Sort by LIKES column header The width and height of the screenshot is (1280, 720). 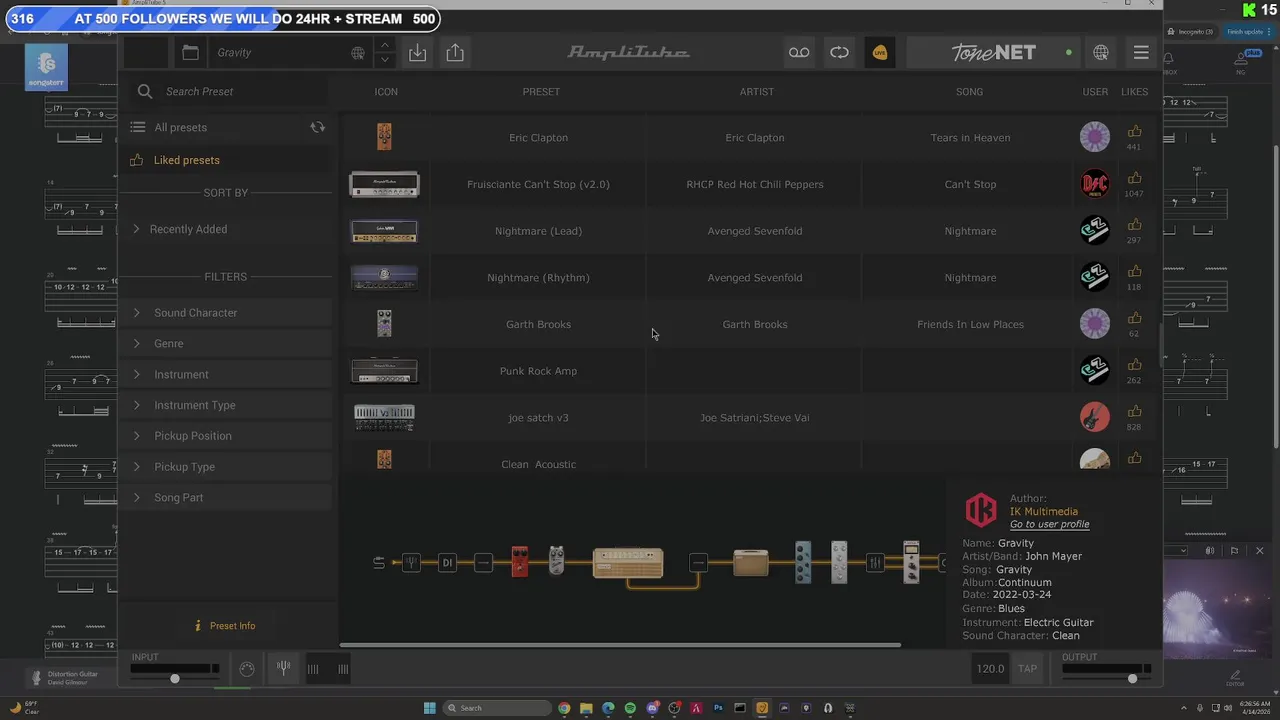coord(1134,92)
